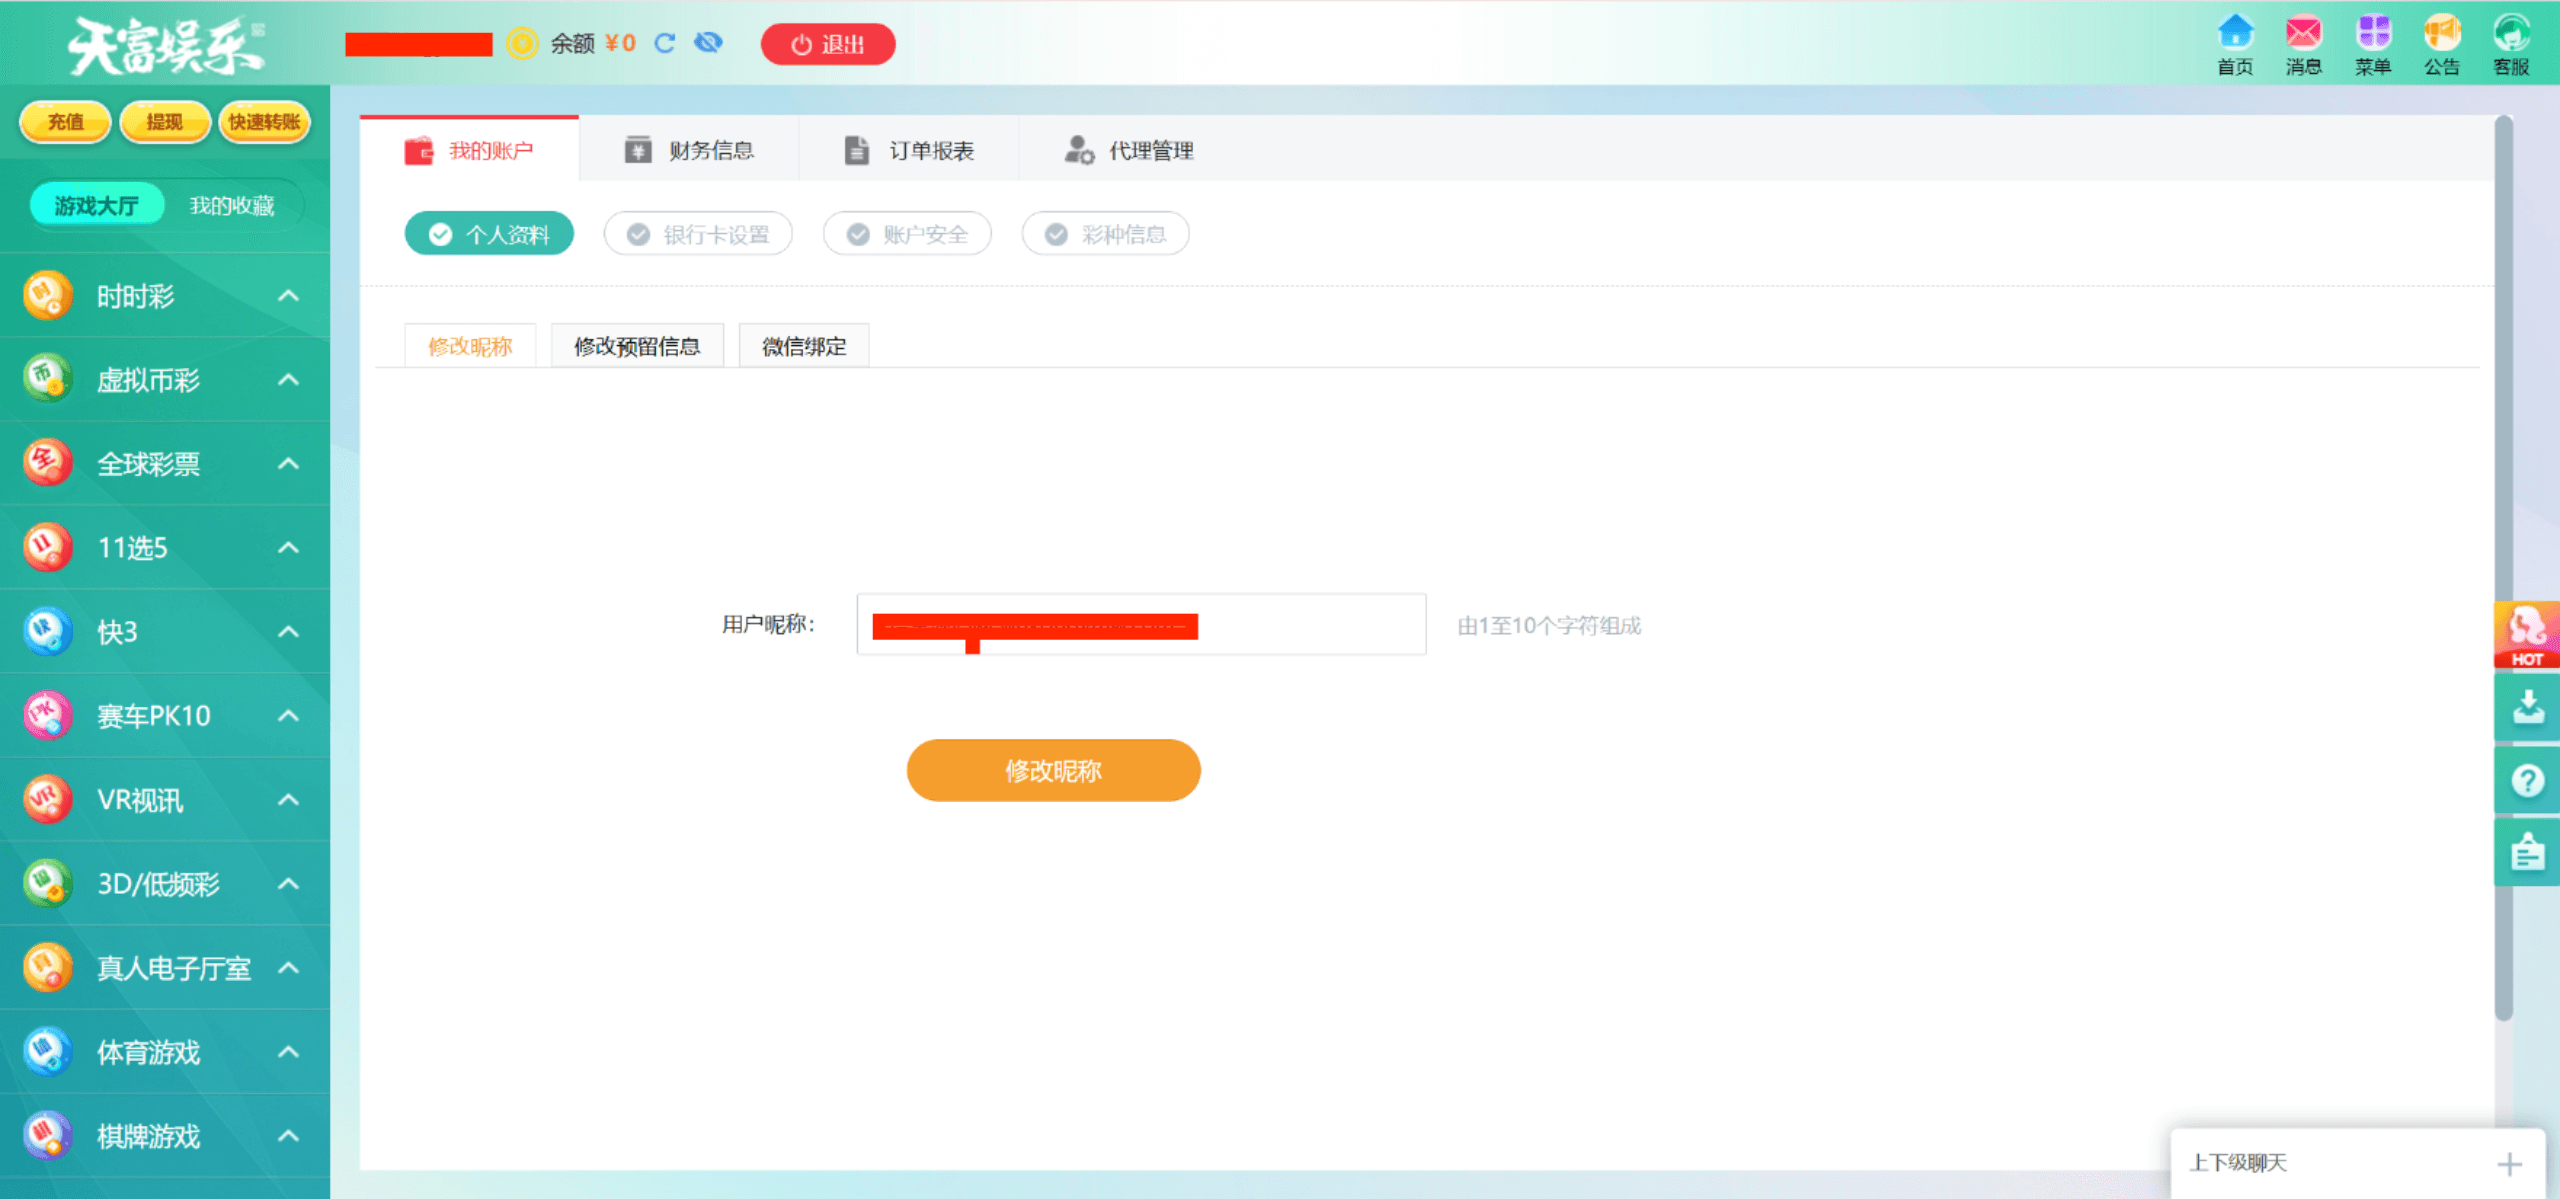Open the help question mark icon
Screen dimensions: 2560x1199
(x=2527, y=780)
